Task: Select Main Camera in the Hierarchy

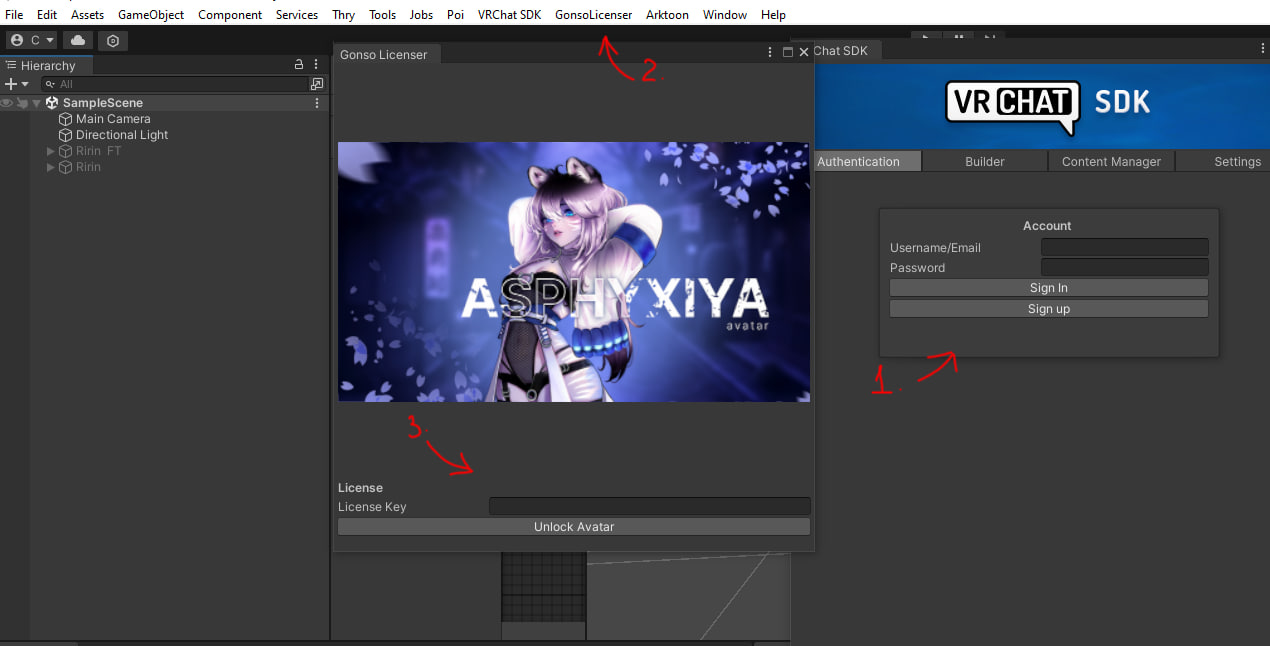Action: (113, 119)
